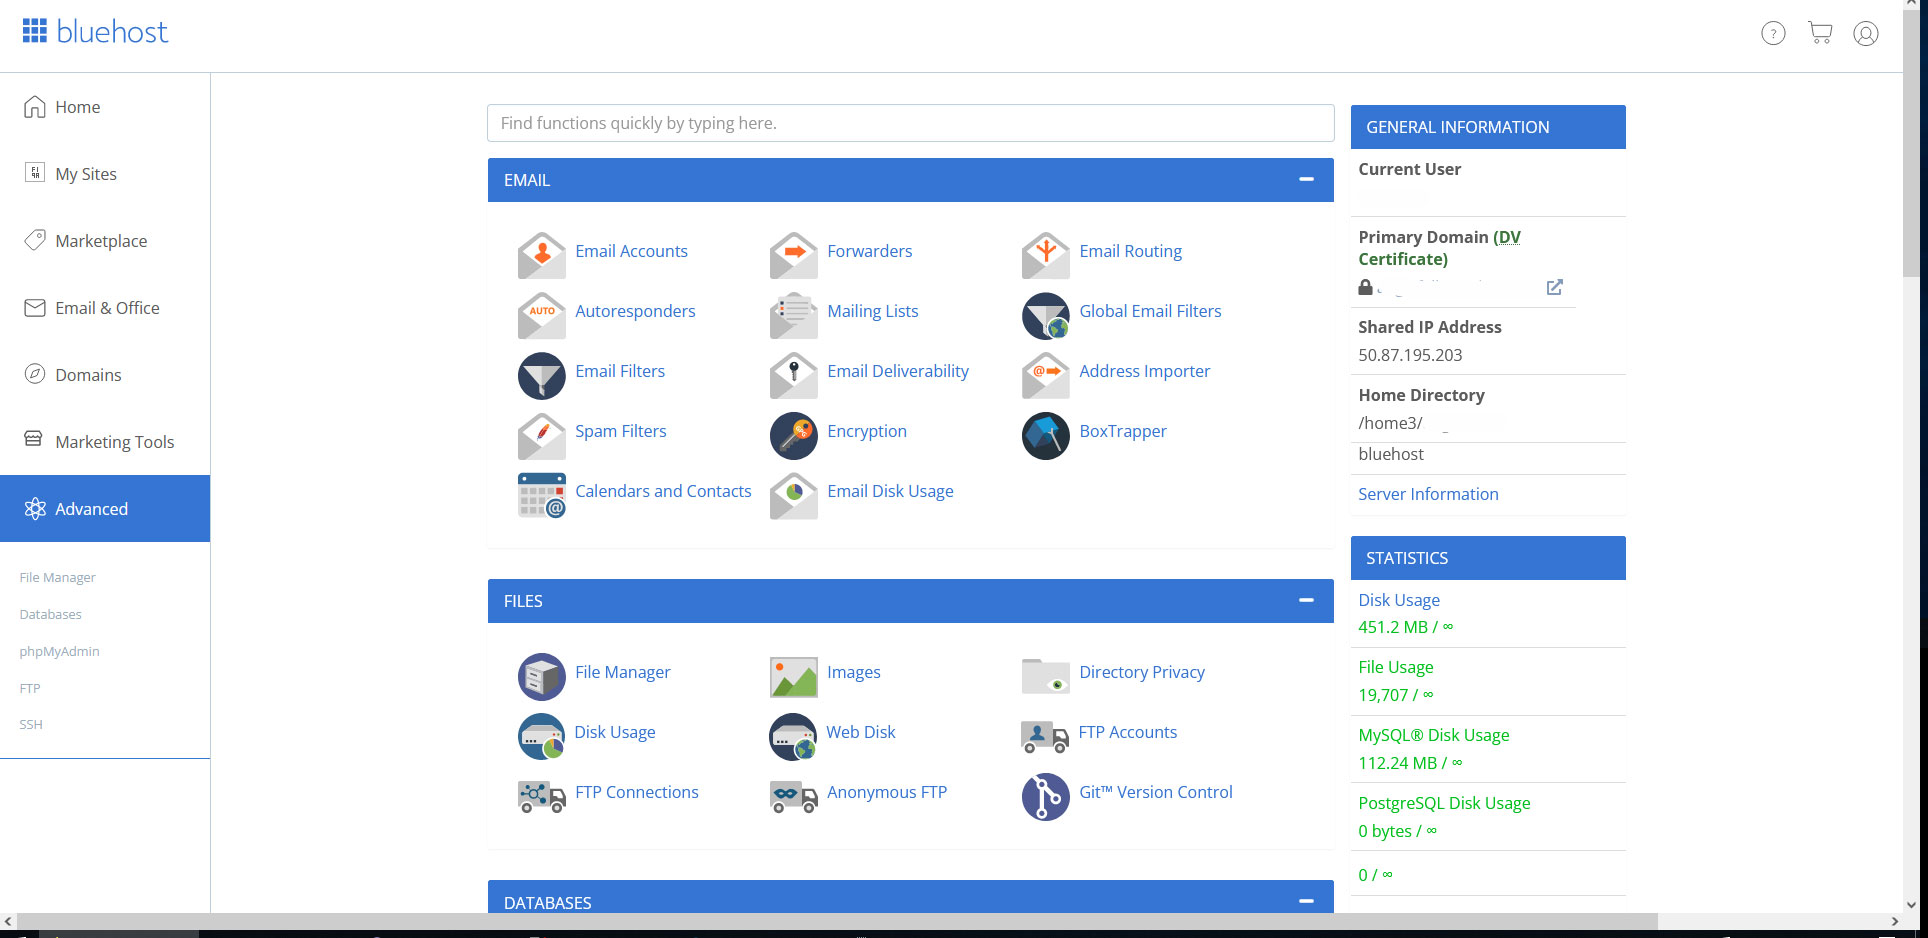
Task: Click the Calendars and Contacts calendar icon
Action: click(x=542, y=495)
